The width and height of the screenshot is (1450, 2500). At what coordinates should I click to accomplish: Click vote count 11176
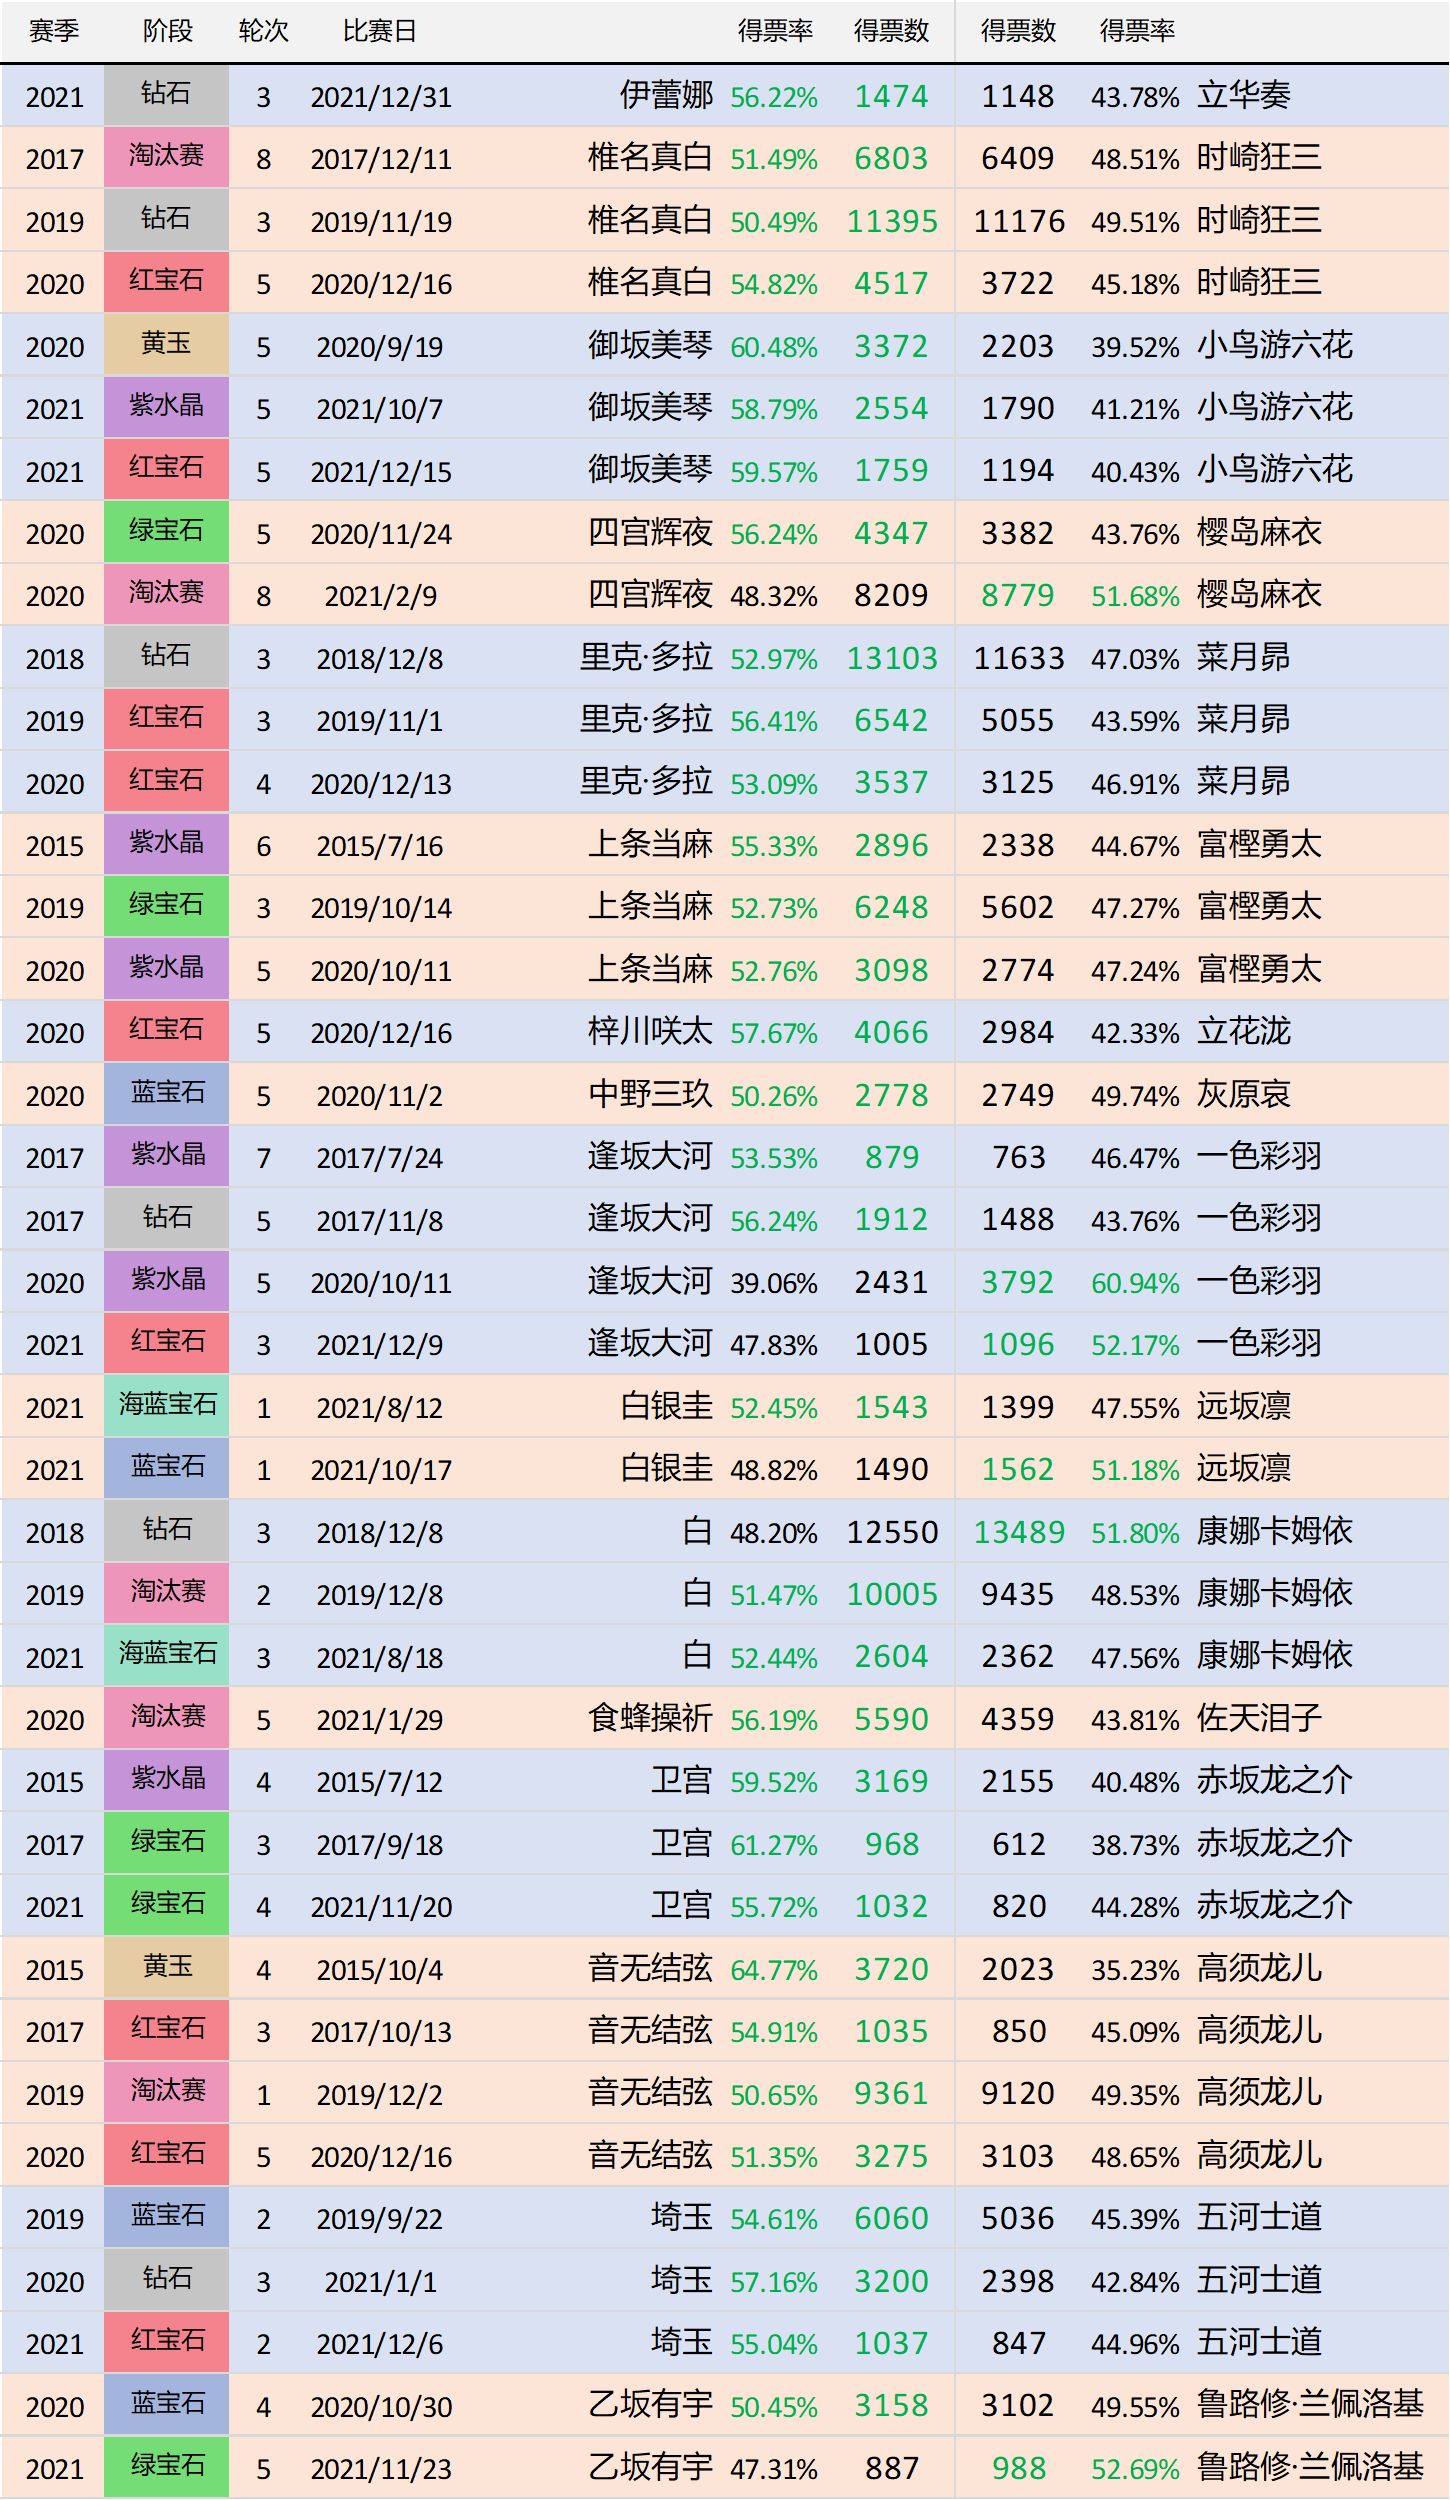(1019, 221)
